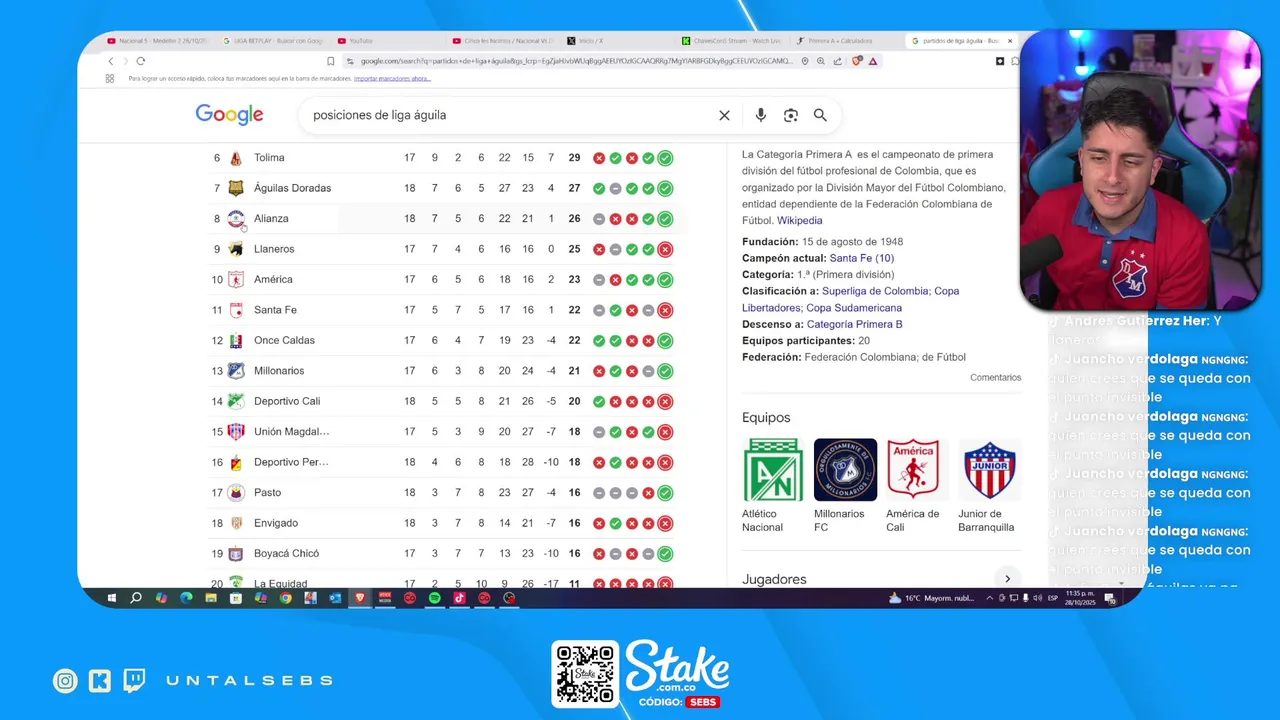
Task: Click Comentarios feedback link
Action: [995, 378]
